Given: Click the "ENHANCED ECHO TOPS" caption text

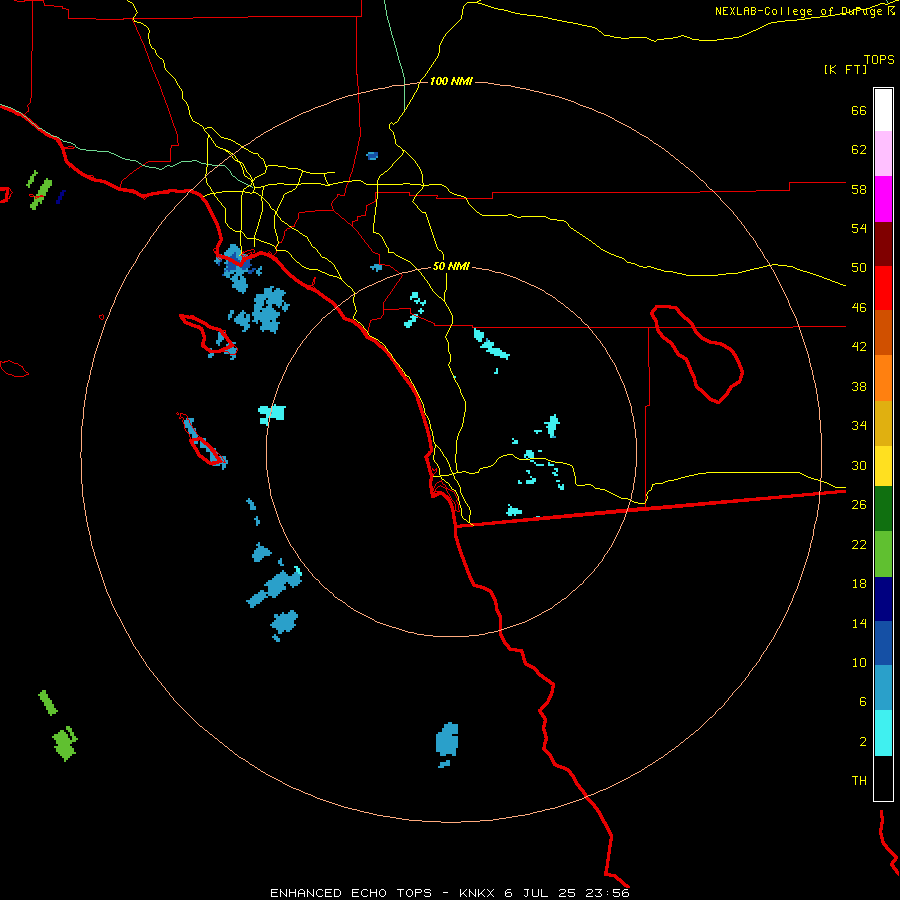Looking at the screenshot, I should tap(351, 893).
